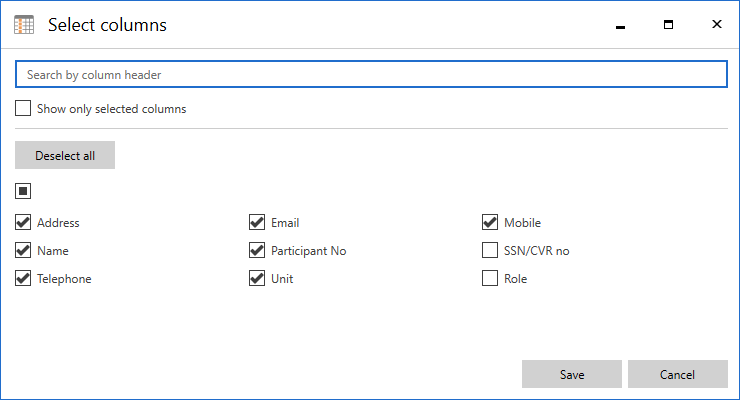The image size is (740, 400).
Task: Uncheck the Mobile column
Action: [x=490, y=222]
